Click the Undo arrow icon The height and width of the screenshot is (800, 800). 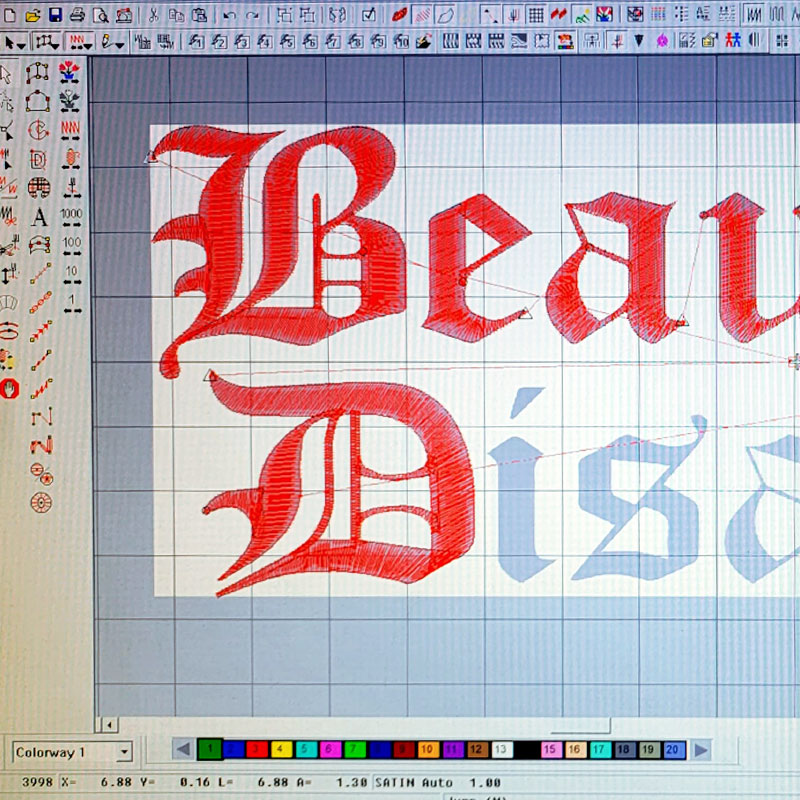(230, 15)
